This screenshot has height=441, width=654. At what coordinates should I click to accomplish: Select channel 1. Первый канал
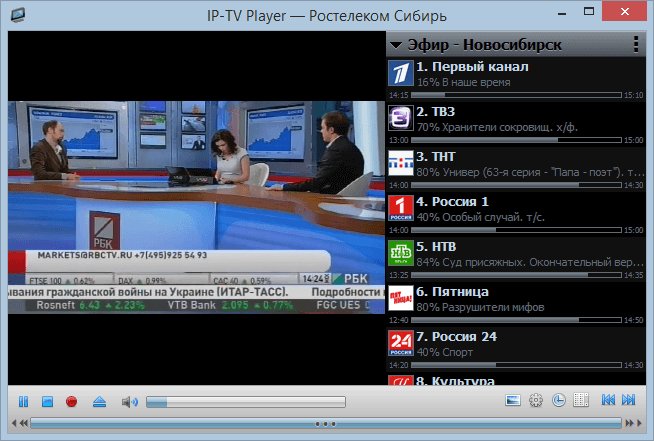516,79
